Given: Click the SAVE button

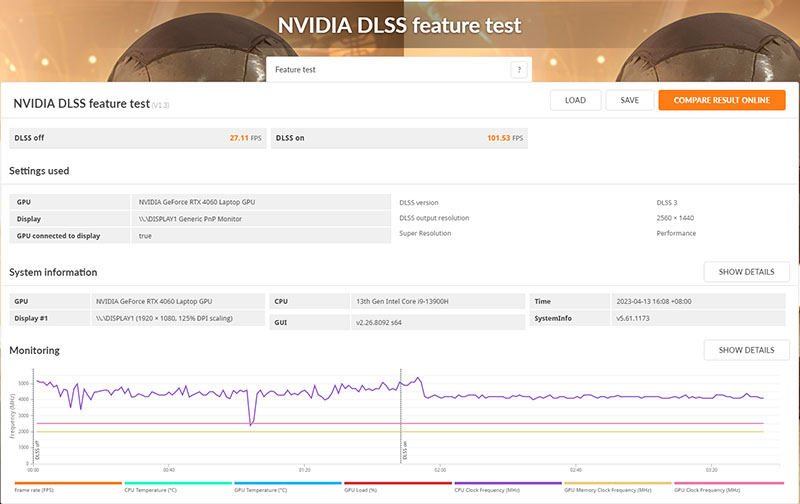Looking at the screenshot, I should [629, 100].
